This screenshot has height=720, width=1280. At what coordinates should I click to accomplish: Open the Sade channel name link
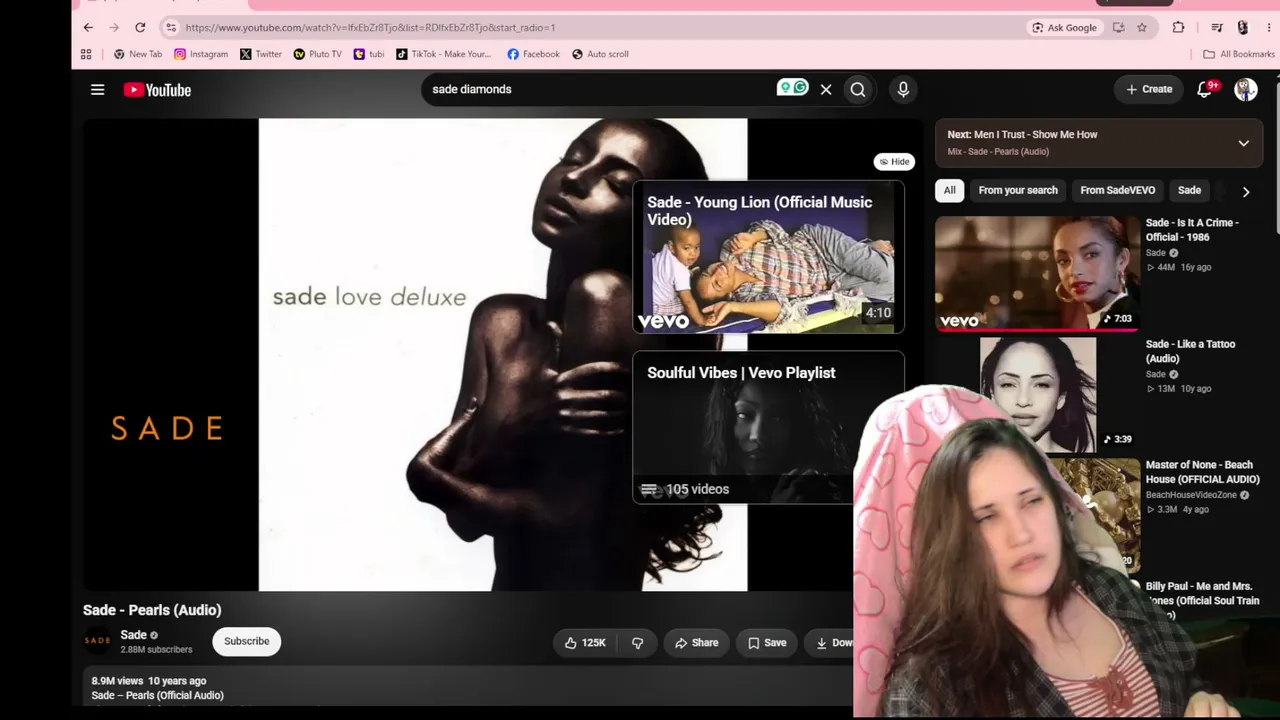(x=134, y=635)
